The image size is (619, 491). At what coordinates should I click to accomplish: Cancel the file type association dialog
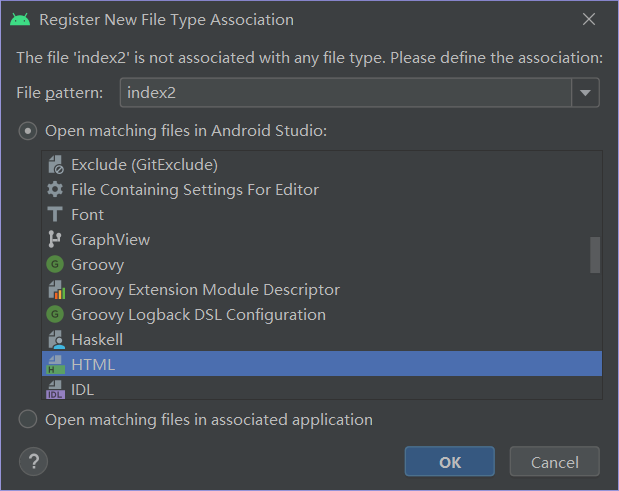(555, 462)
